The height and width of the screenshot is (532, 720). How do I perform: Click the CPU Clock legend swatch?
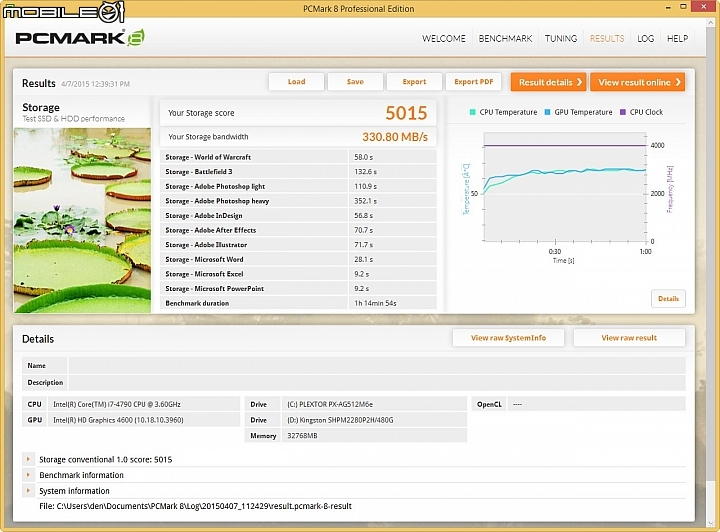coord(623,112)
